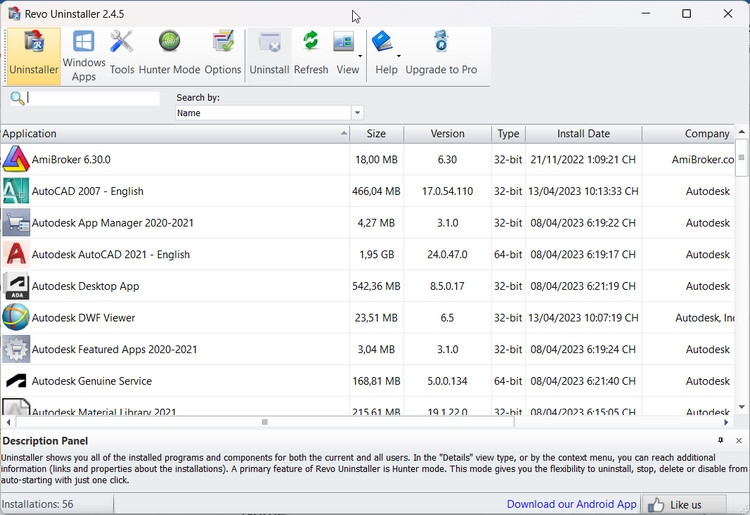Screen dimensions: 750x515
Task: Click Upgrade to Pro
Action: click(x=441, y=56)
